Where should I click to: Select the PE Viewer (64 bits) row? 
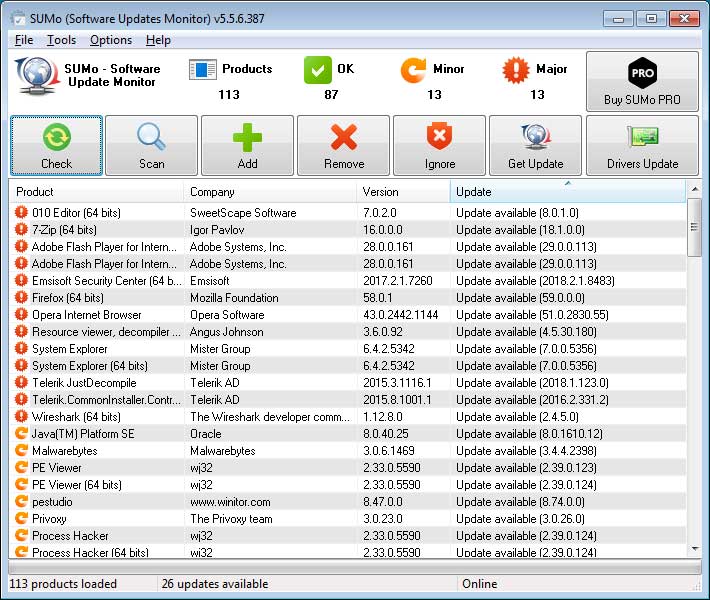[x=347, y=485]
